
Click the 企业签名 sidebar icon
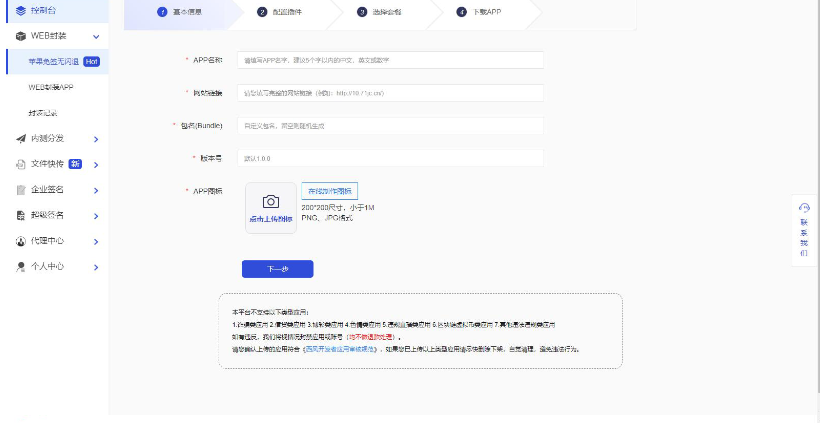(21, 190)
